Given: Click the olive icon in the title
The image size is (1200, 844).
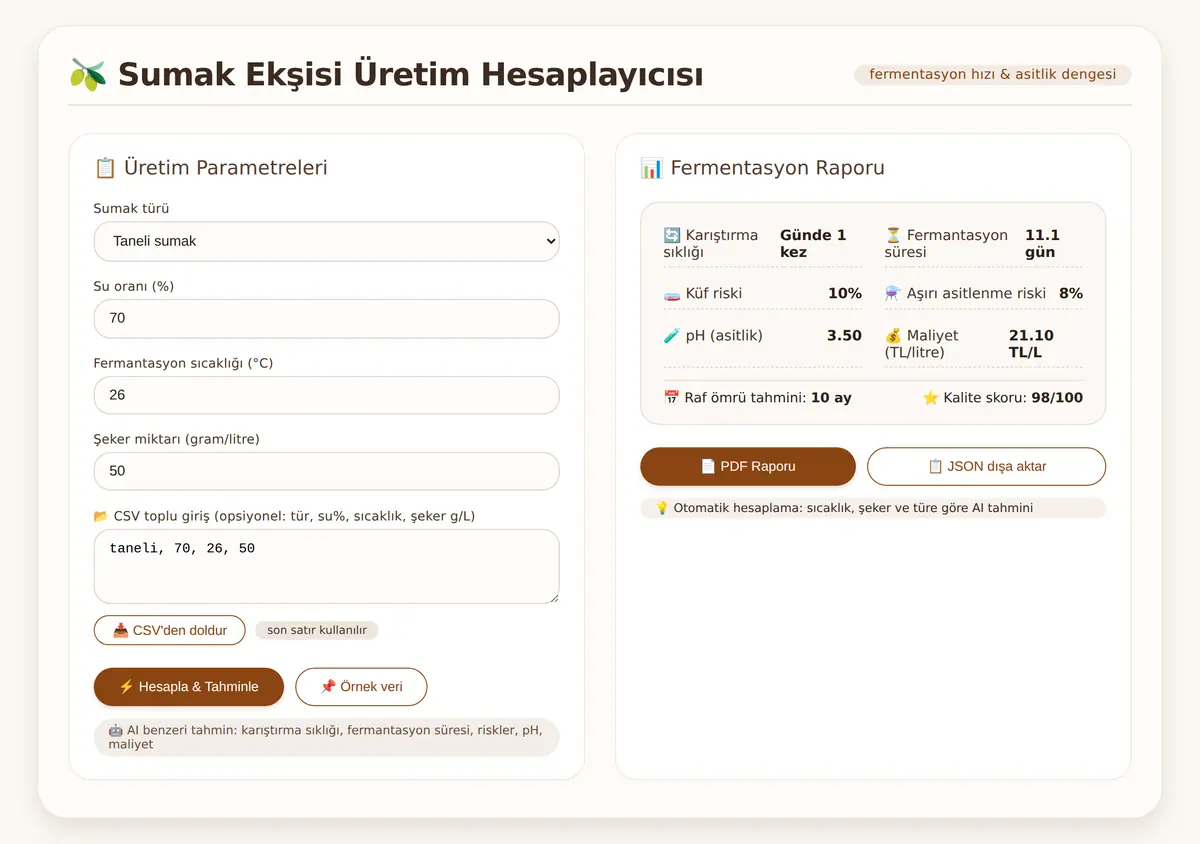Looking at the screenshot, I should (88, 75).
